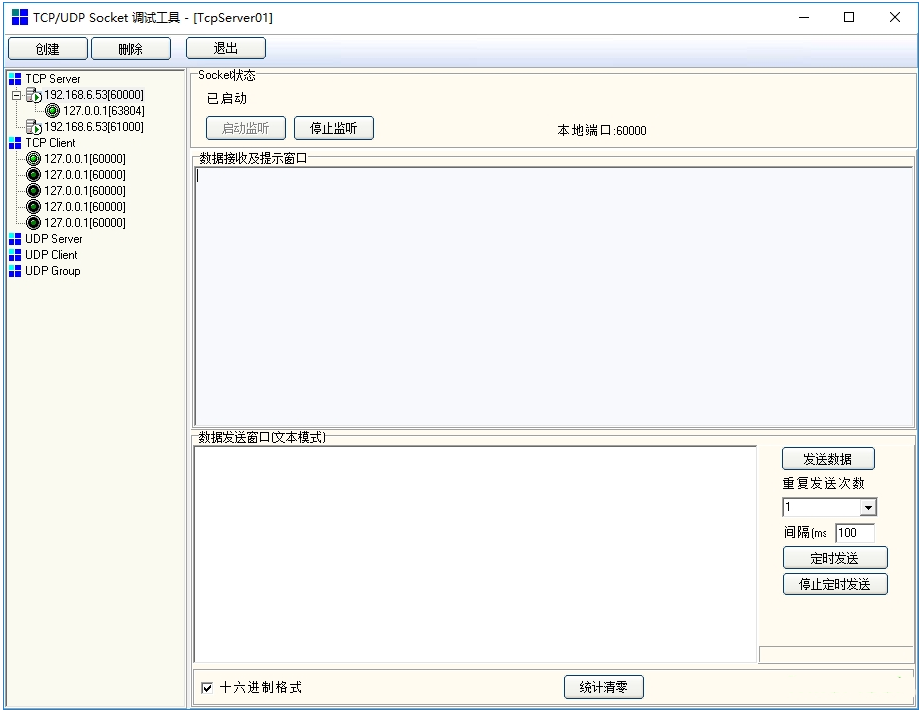Click the 创建 button

point(47,47)
